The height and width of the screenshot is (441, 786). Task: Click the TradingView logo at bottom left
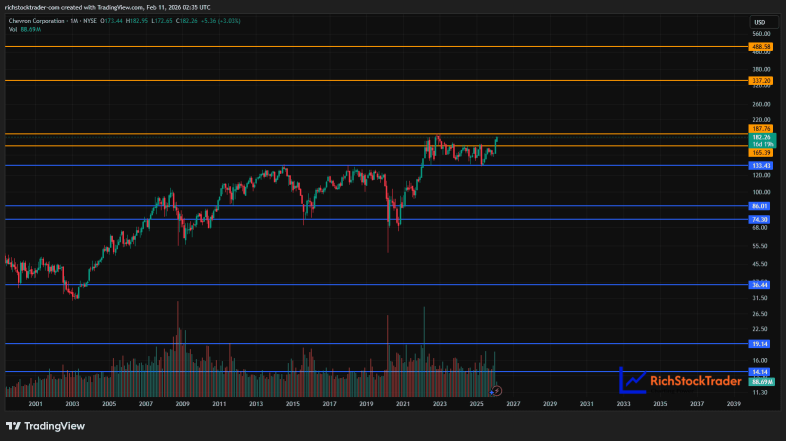45,426
